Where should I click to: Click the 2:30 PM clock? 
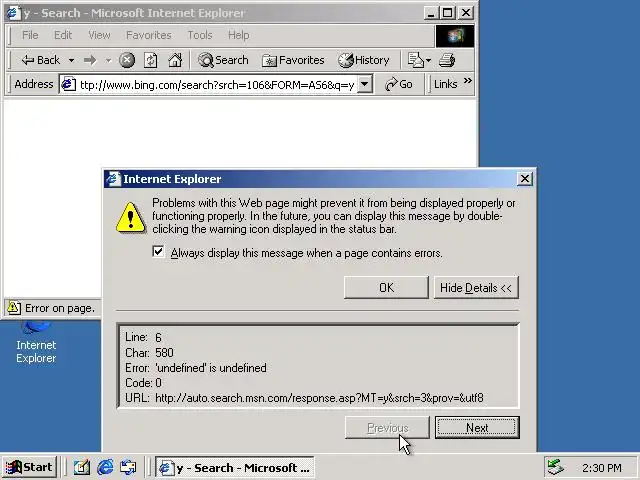602,468
